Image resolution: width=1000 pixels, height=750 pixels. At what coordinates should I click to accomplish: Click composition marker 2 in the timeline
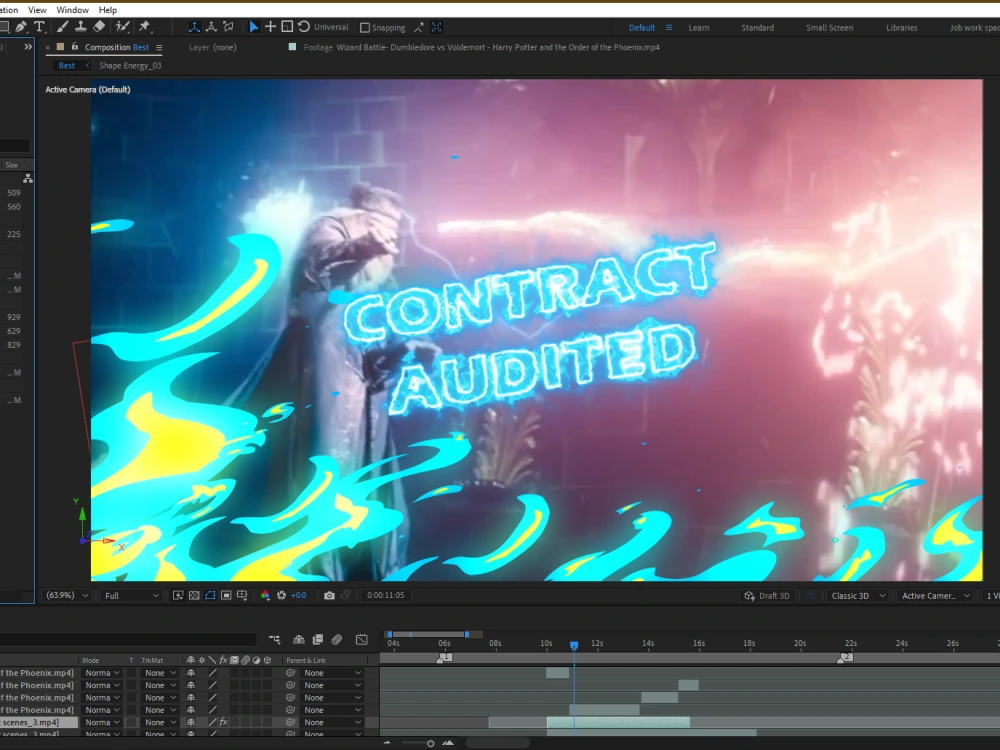tap(846, 658)
